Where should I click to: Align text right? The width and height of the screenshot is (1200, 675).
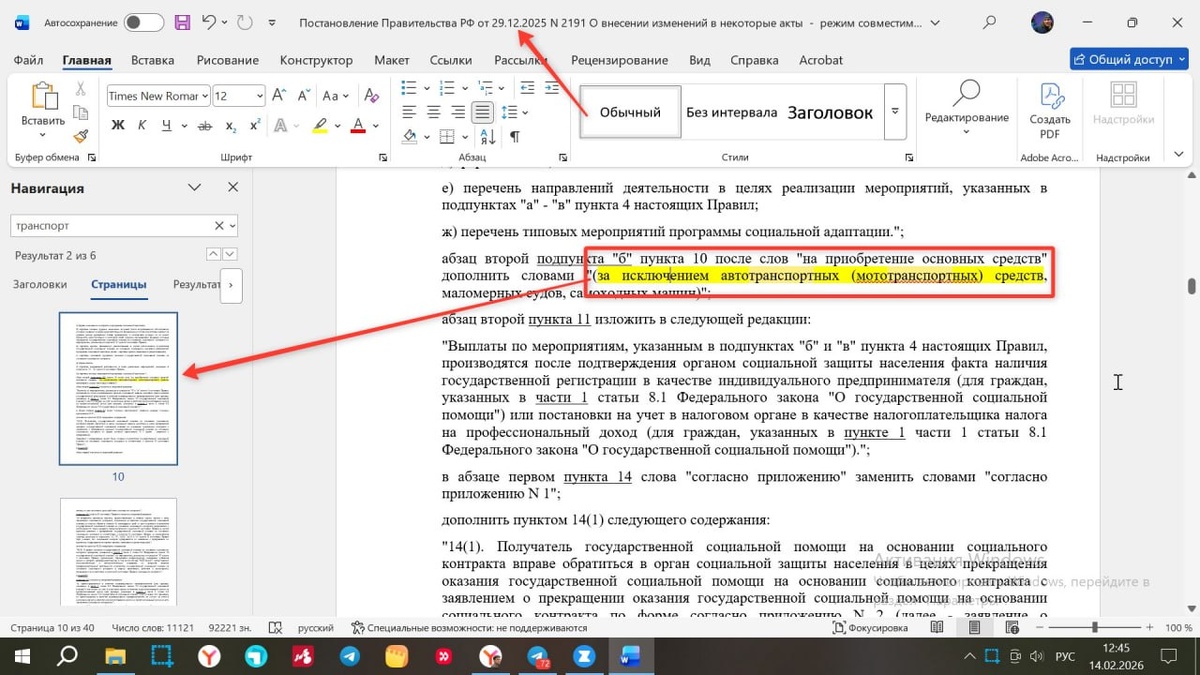458,112
